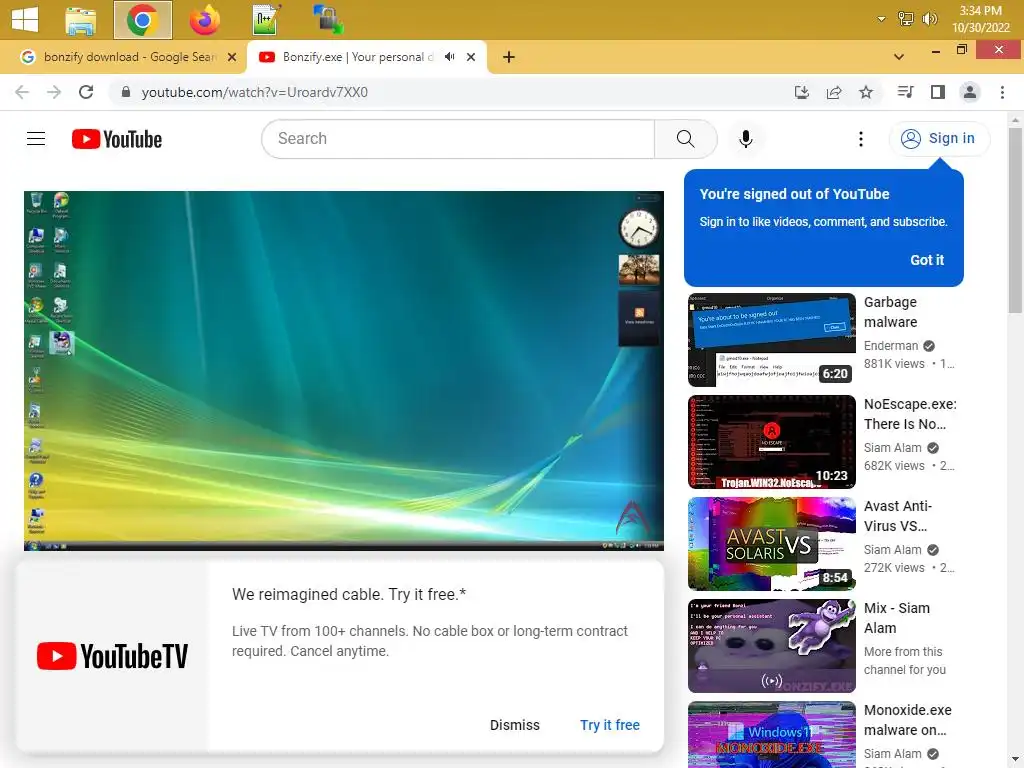Dismiss the signed-out notice with Got it
Image resolution: width=1024 pixels, height=768 pixels.
pos(927,260)
